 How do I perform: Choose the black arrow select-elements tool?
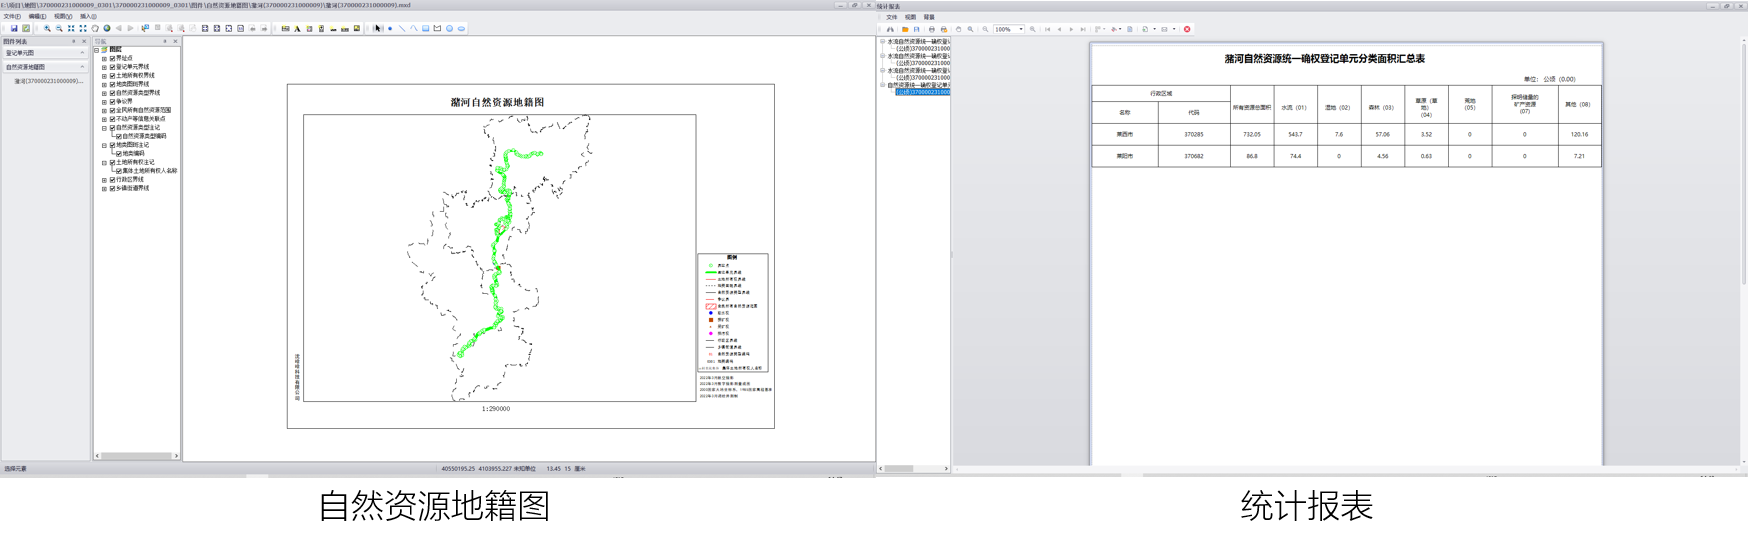pos(377,29)
